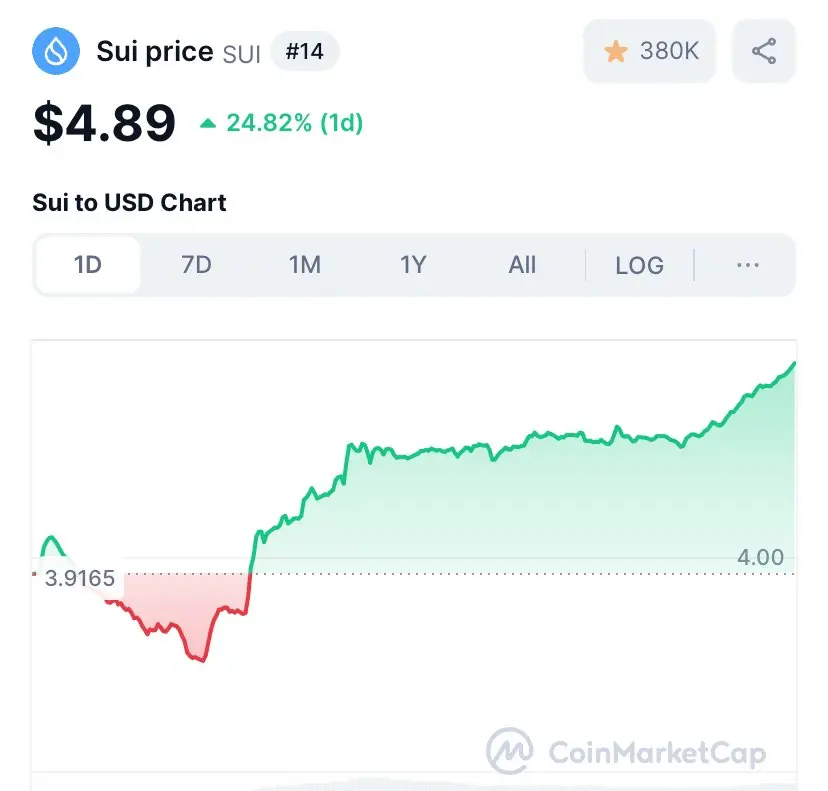
Task: Click the Sui droplet logo icon
Action: click(56, 51)
